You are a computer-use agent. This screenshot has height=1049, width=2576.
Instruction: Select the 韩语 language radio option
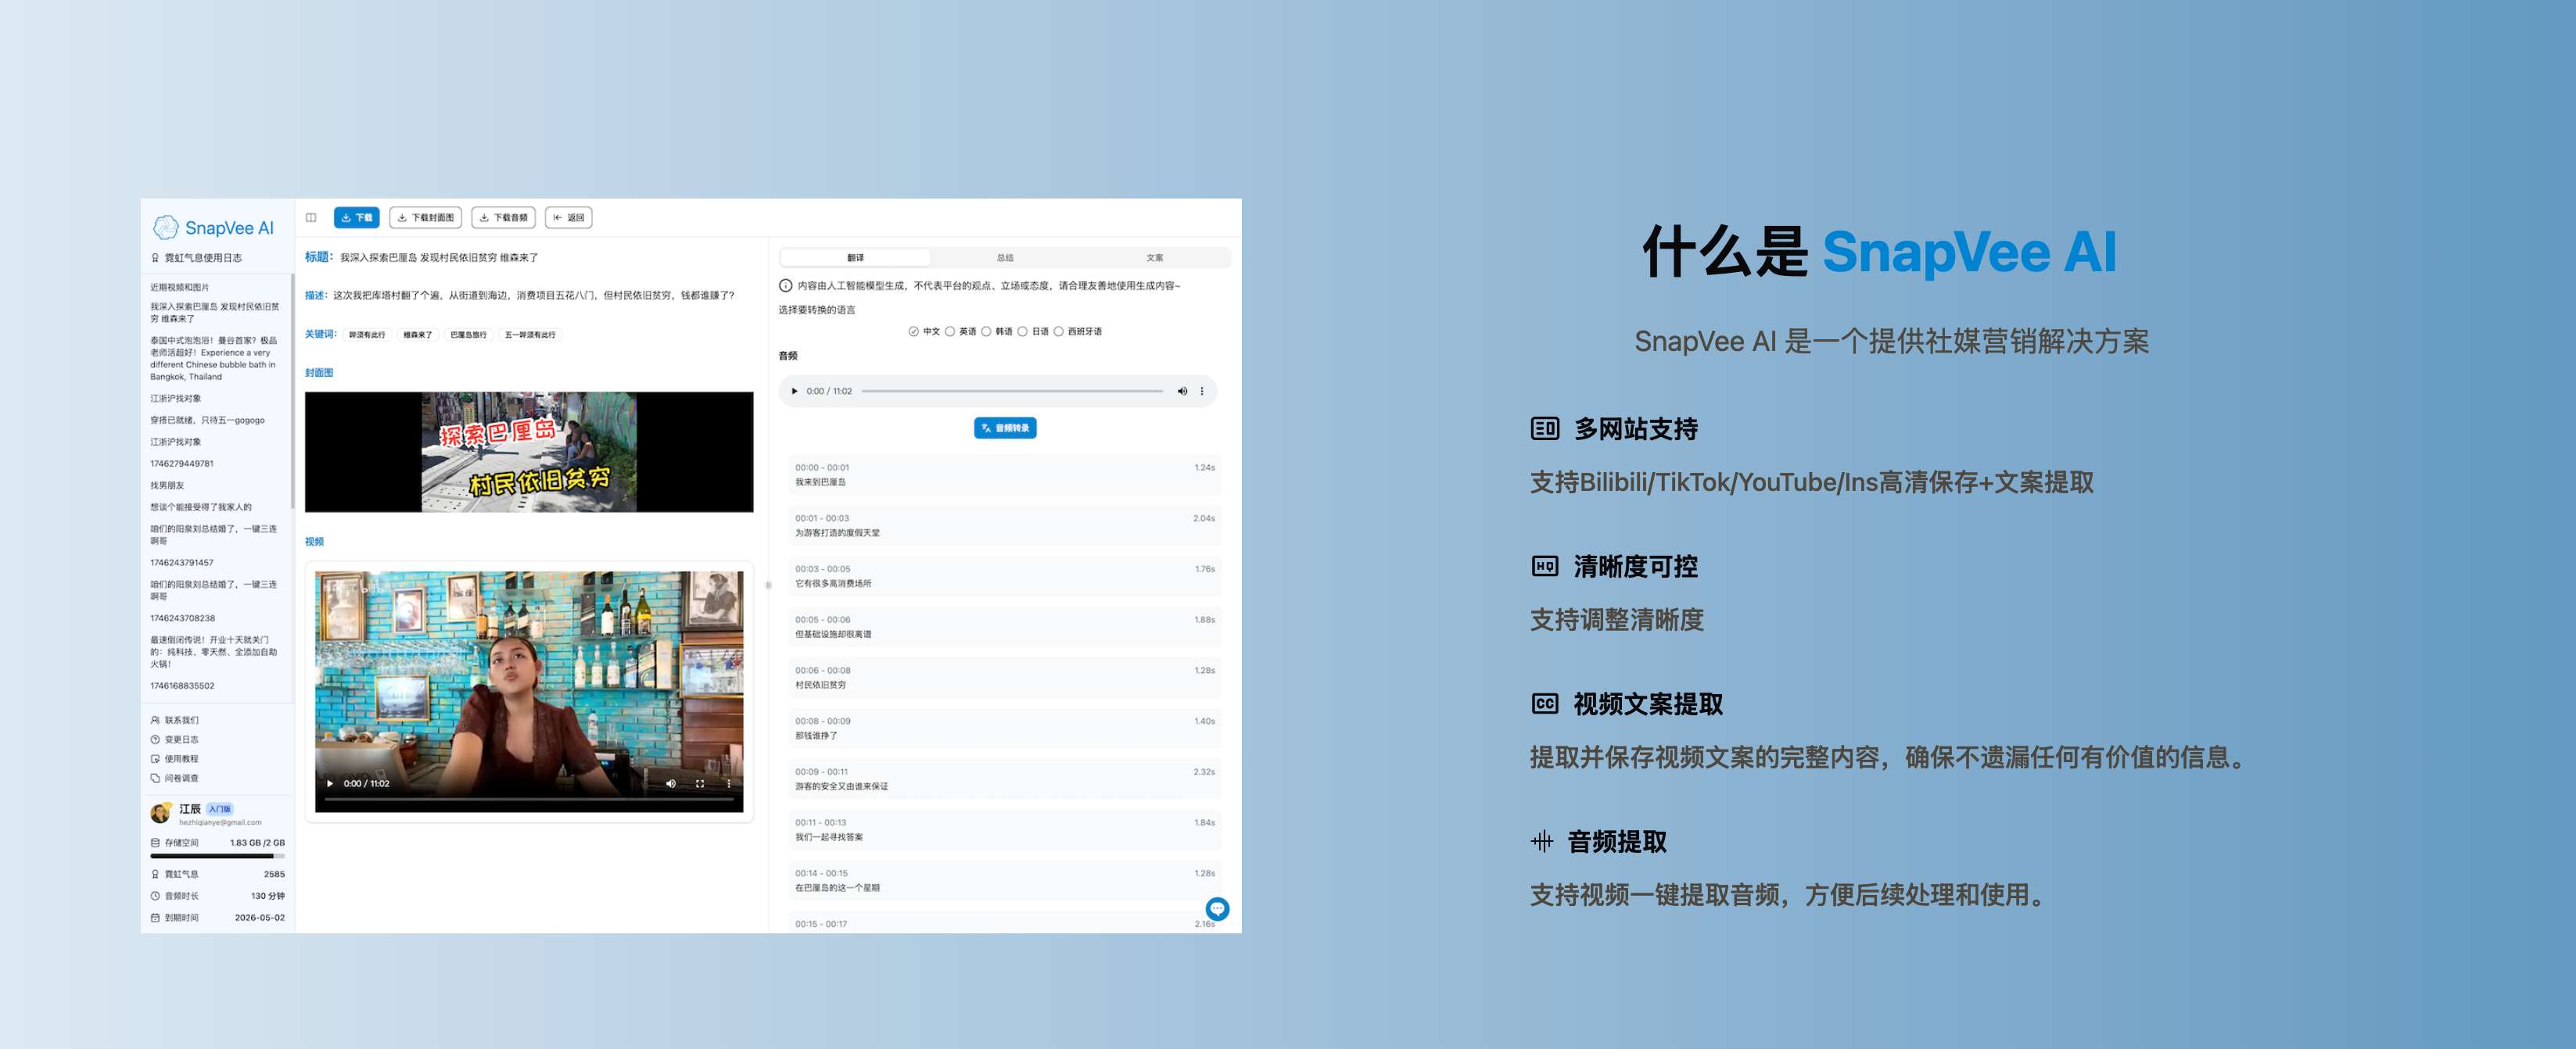(x=986, y=331)
